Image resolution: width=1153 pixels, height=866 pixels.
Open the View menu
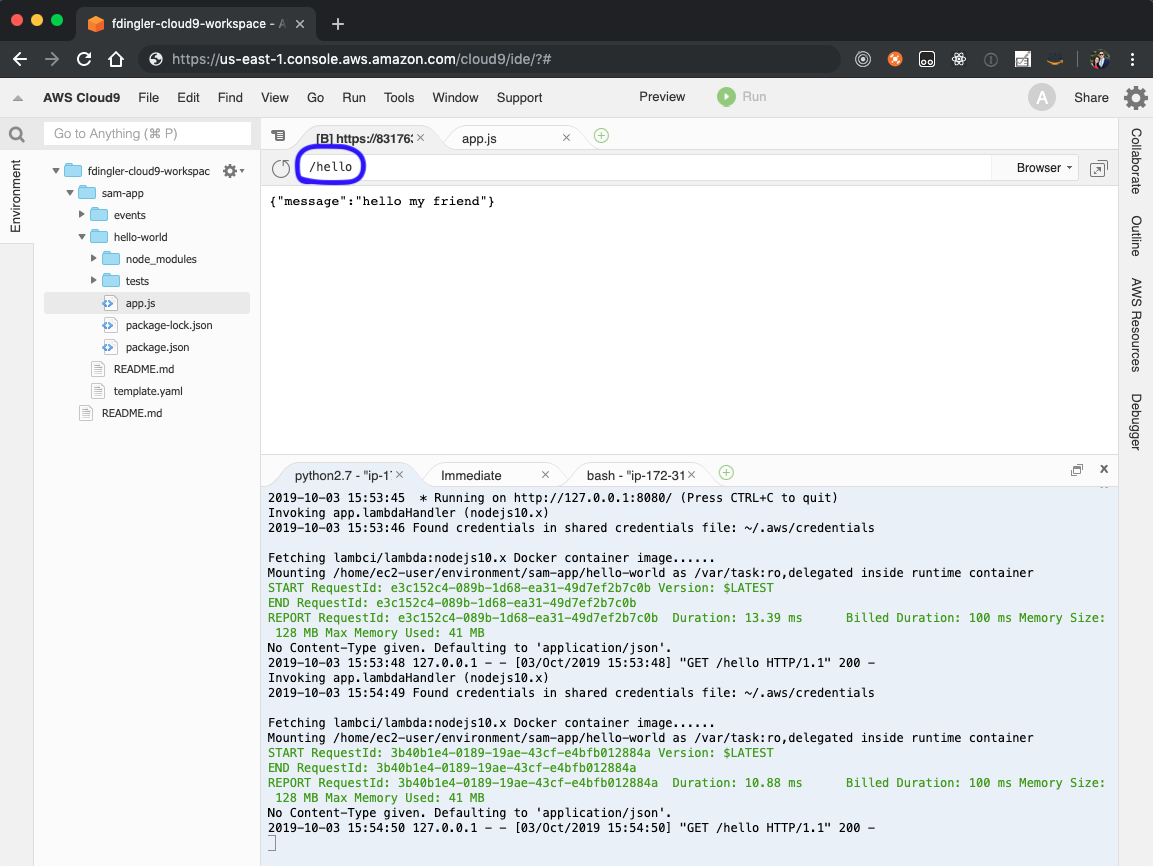click(x=275, y=98)
